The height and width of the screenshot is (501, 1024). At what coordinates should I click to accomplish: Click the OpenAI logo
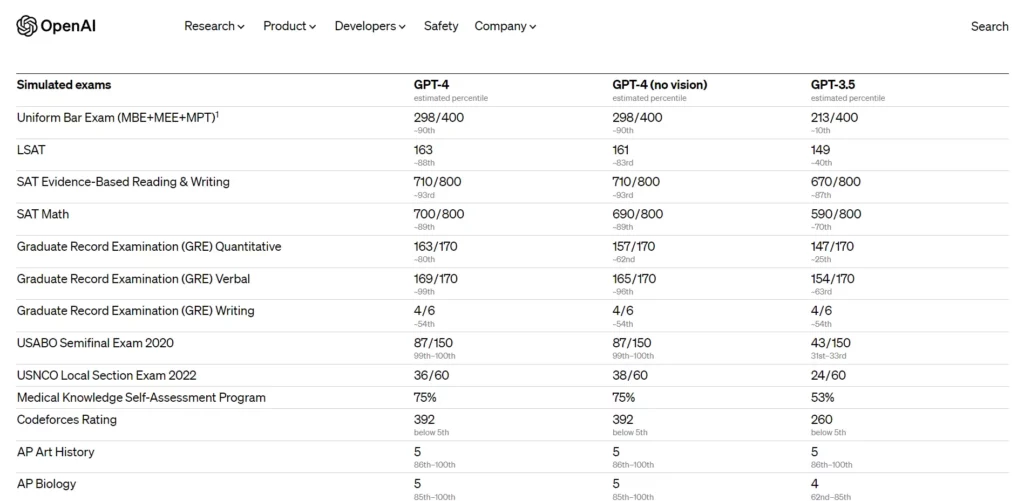(56, 26)
